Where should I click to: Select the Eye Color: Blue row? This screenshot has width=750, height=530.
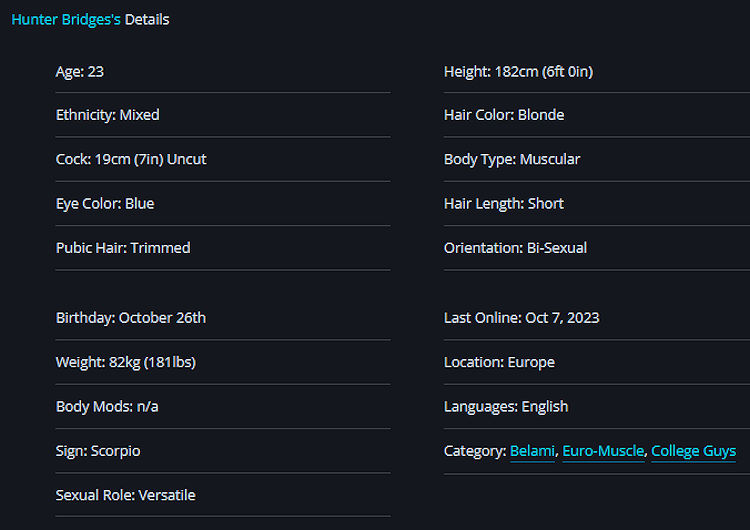pos(223,203)
